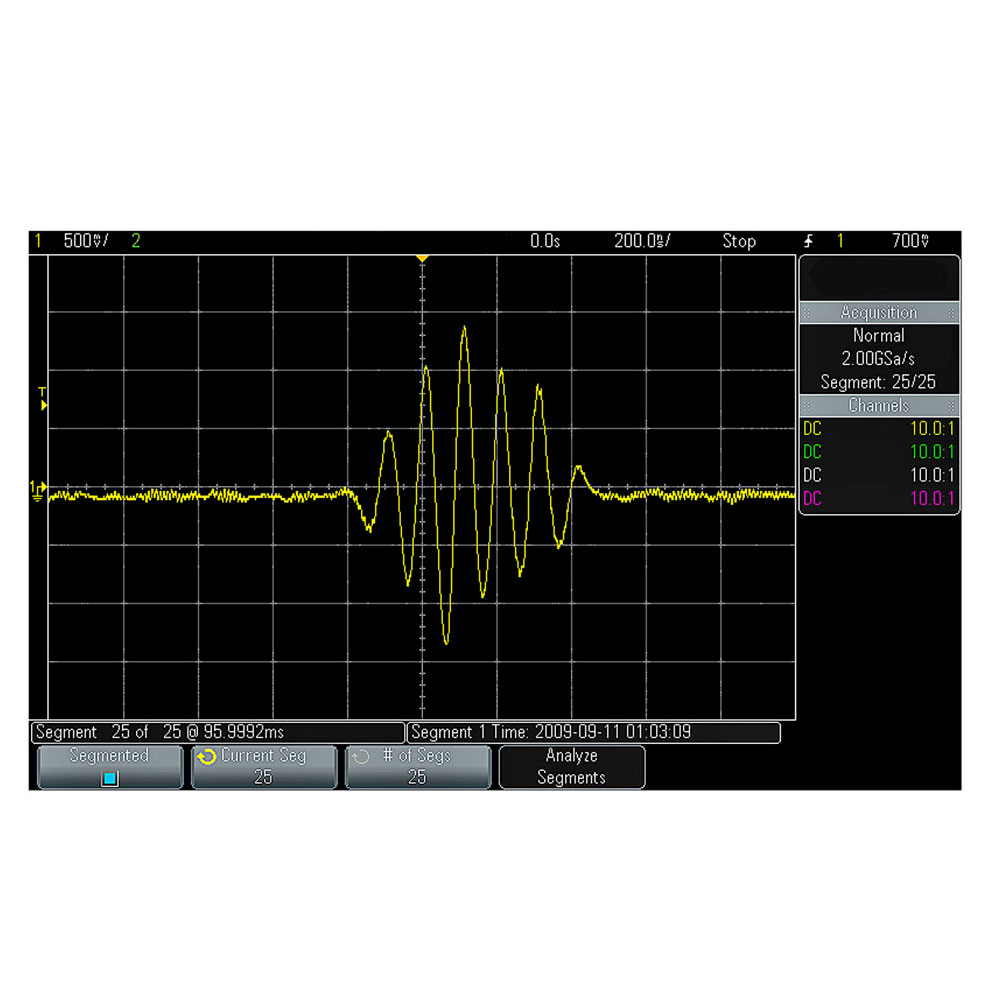The height and width of the screenshot is (1000, 1000).
Task: Click the yellow DC 10.0:1 channel row
Action: tap(879, 429)
